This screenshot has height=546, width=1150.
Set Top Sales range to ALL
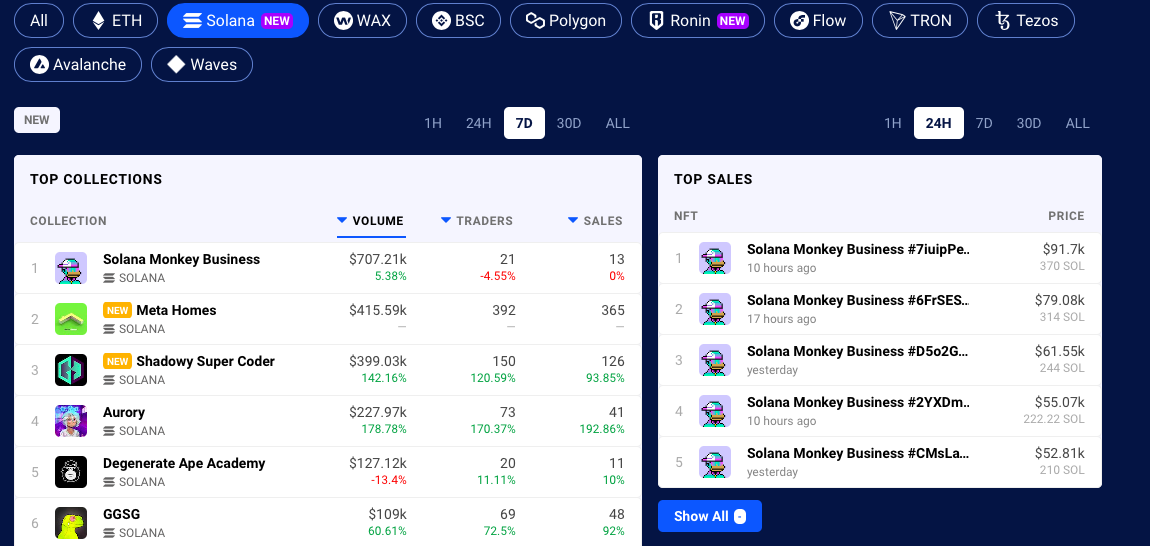(1077, 123)
